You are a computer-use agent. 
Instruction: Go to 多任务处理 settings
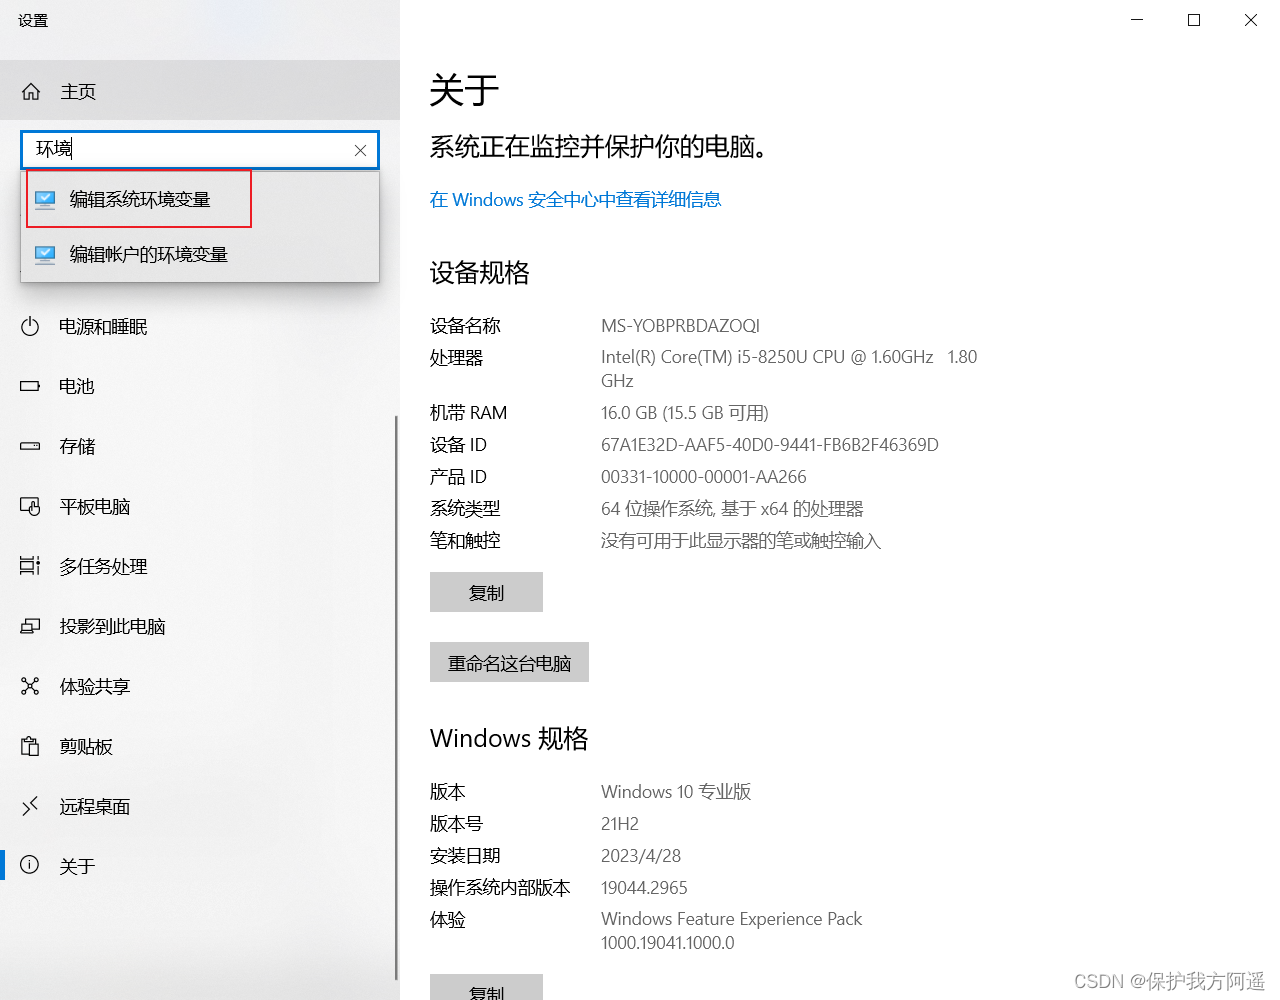198,566
